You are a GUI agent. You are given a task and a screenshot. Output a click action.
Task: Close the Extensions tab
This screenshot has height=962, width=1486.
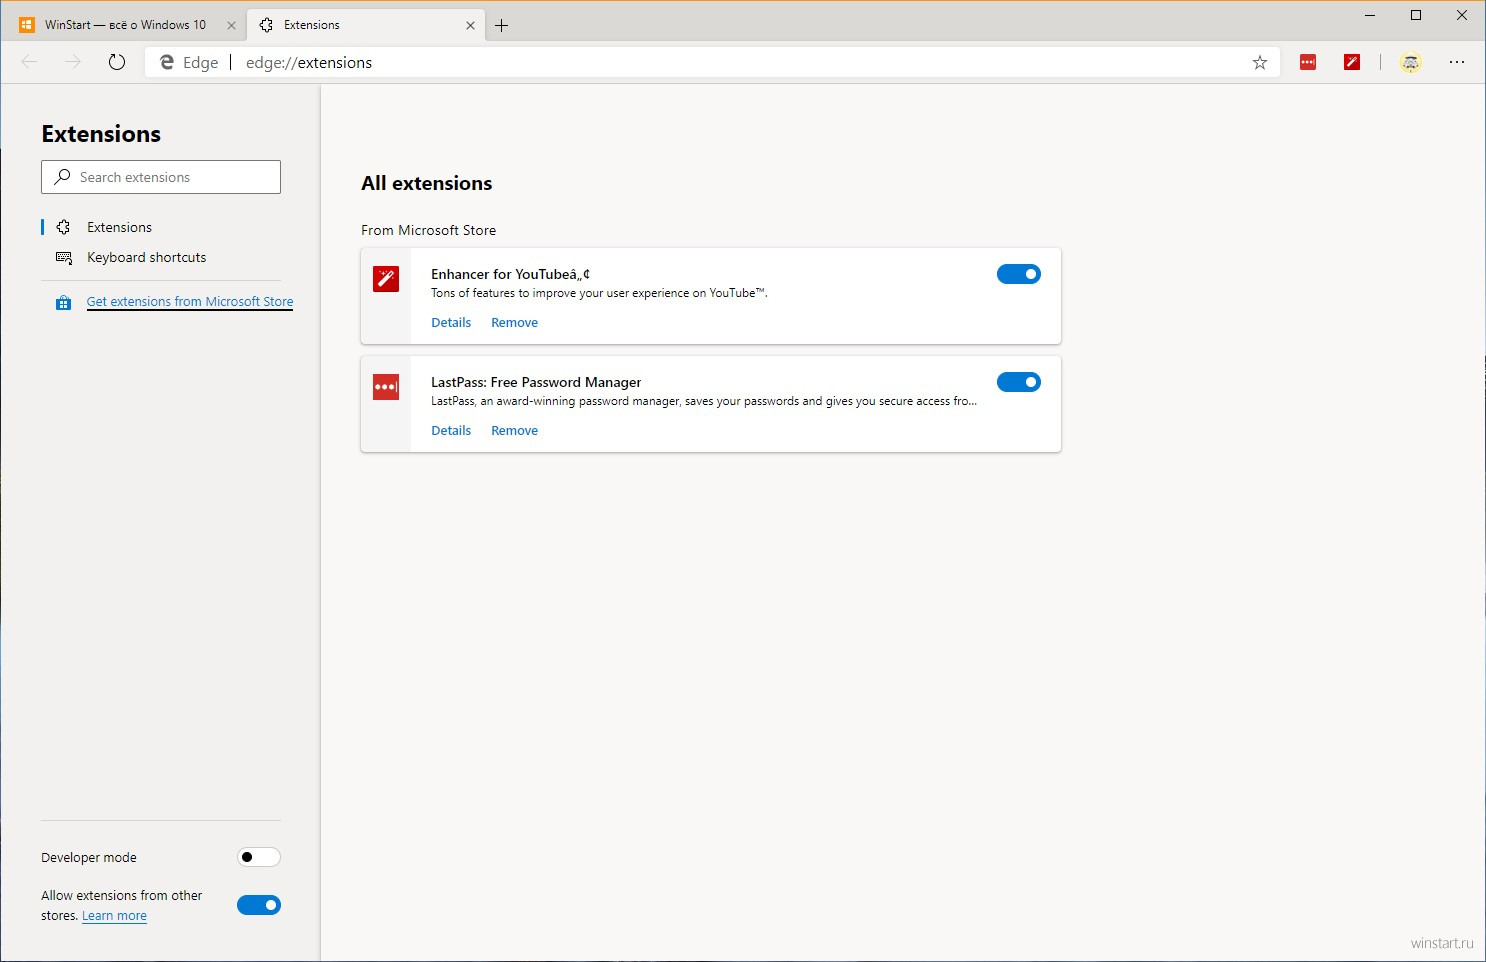coord(470,25)
